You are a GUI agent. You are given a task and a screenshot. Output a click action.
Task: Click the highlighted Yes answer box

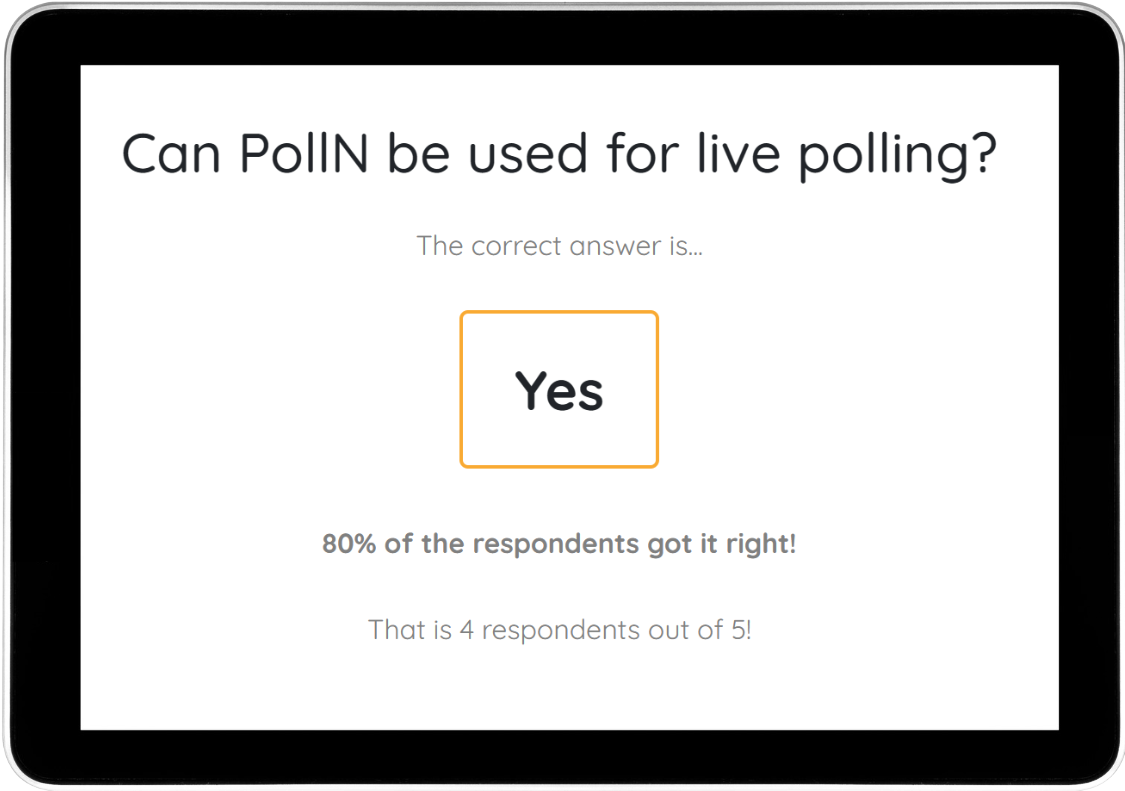tap(559, 389)
